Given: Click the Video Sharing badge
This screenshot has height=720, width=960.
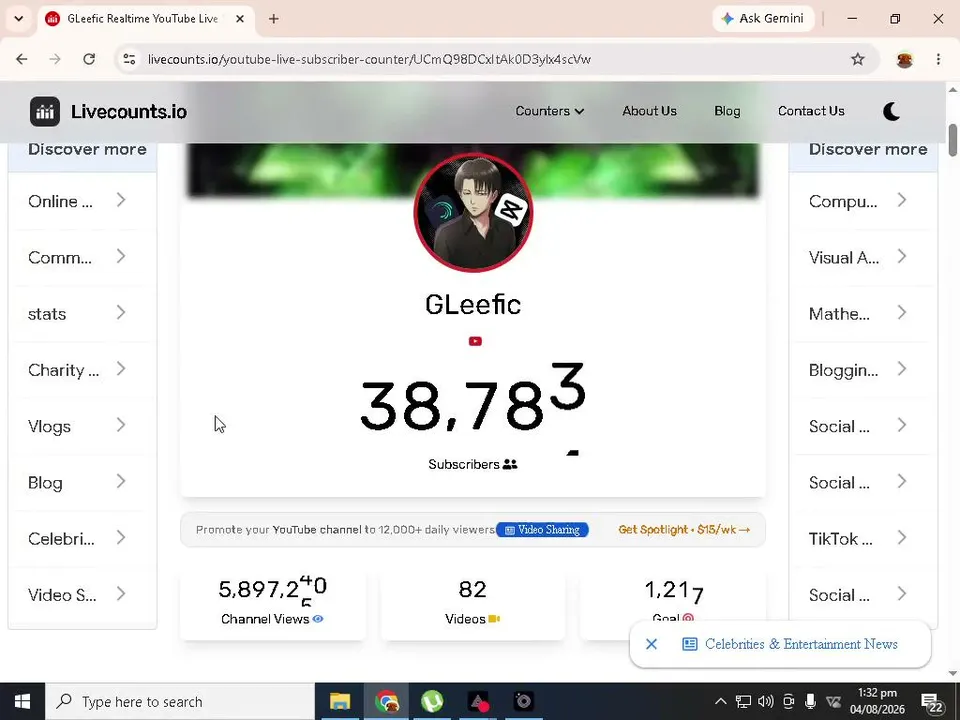Looking at the screenshot, I should coord(542,530).
